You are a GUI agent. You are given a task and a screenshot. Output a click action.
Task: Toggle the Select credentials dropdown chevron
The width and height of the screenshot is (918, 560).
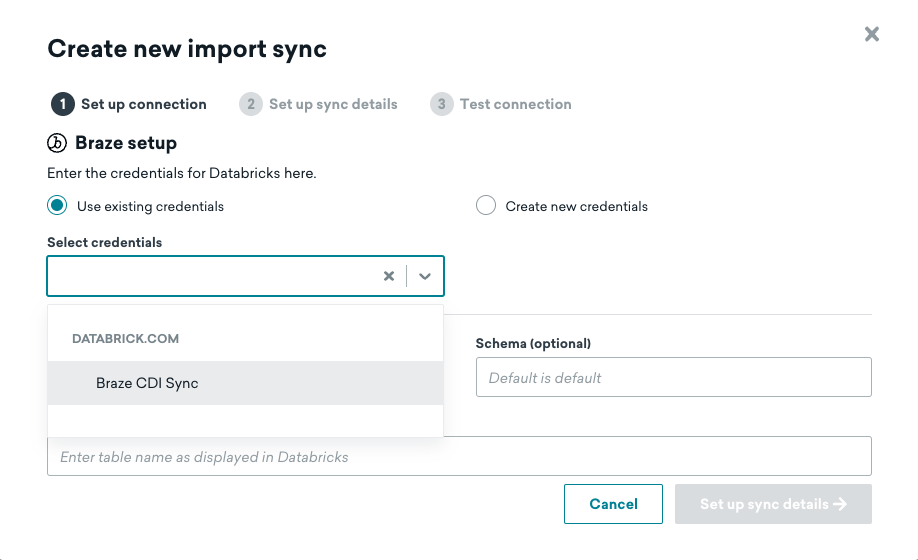pyautogui.click(x=425, y=276)
